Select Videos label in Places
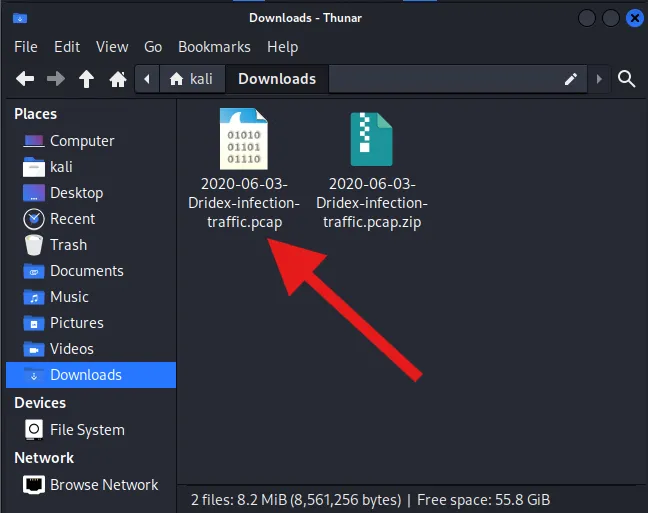The width and height of the screenshot is (648, 513). [x=71, y=349]
